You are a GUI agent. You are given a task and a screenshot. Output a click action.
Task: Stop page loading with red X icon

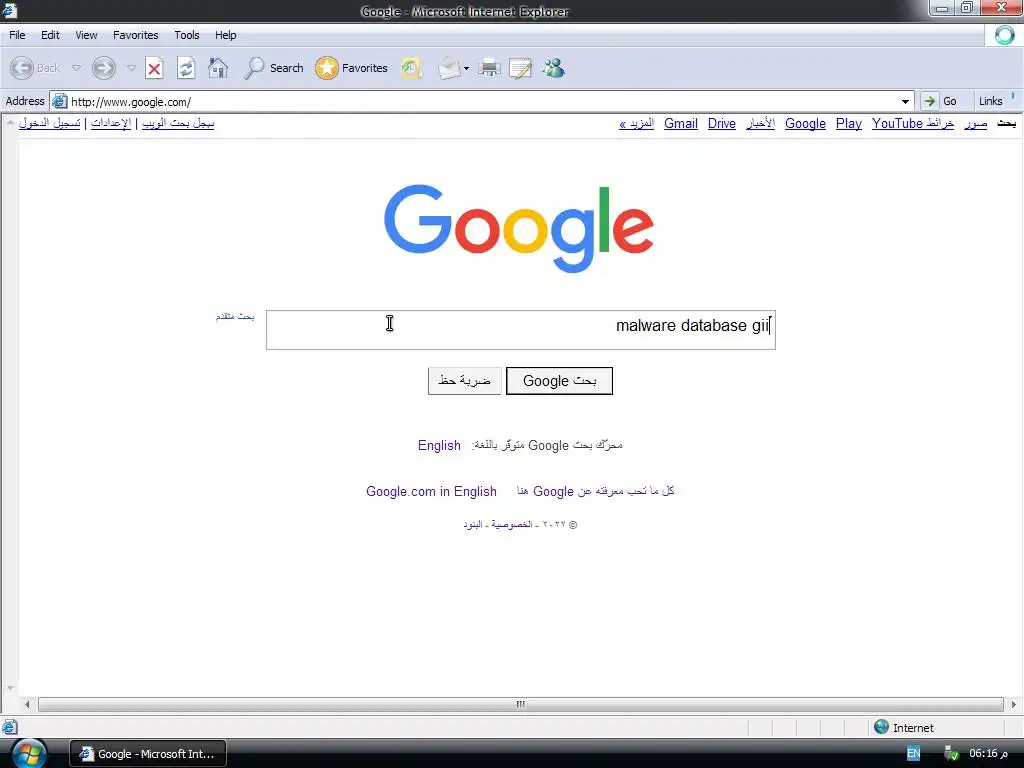[154, 68]
